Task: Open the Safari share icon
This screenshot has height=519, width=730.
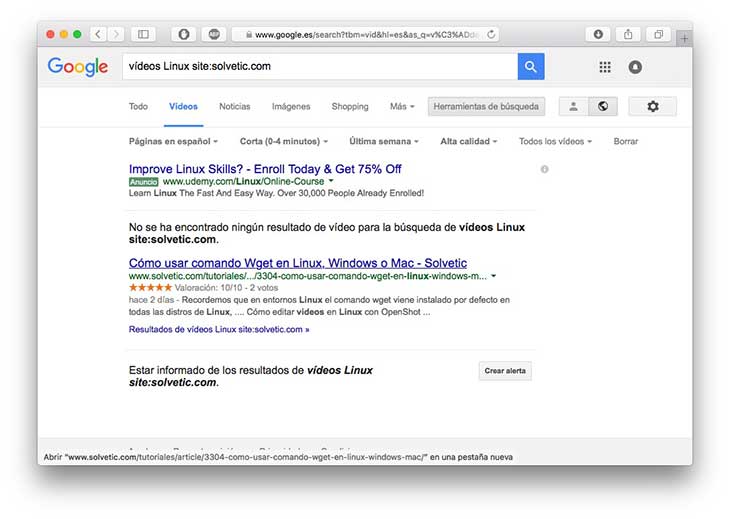Action: coord(628,34)
